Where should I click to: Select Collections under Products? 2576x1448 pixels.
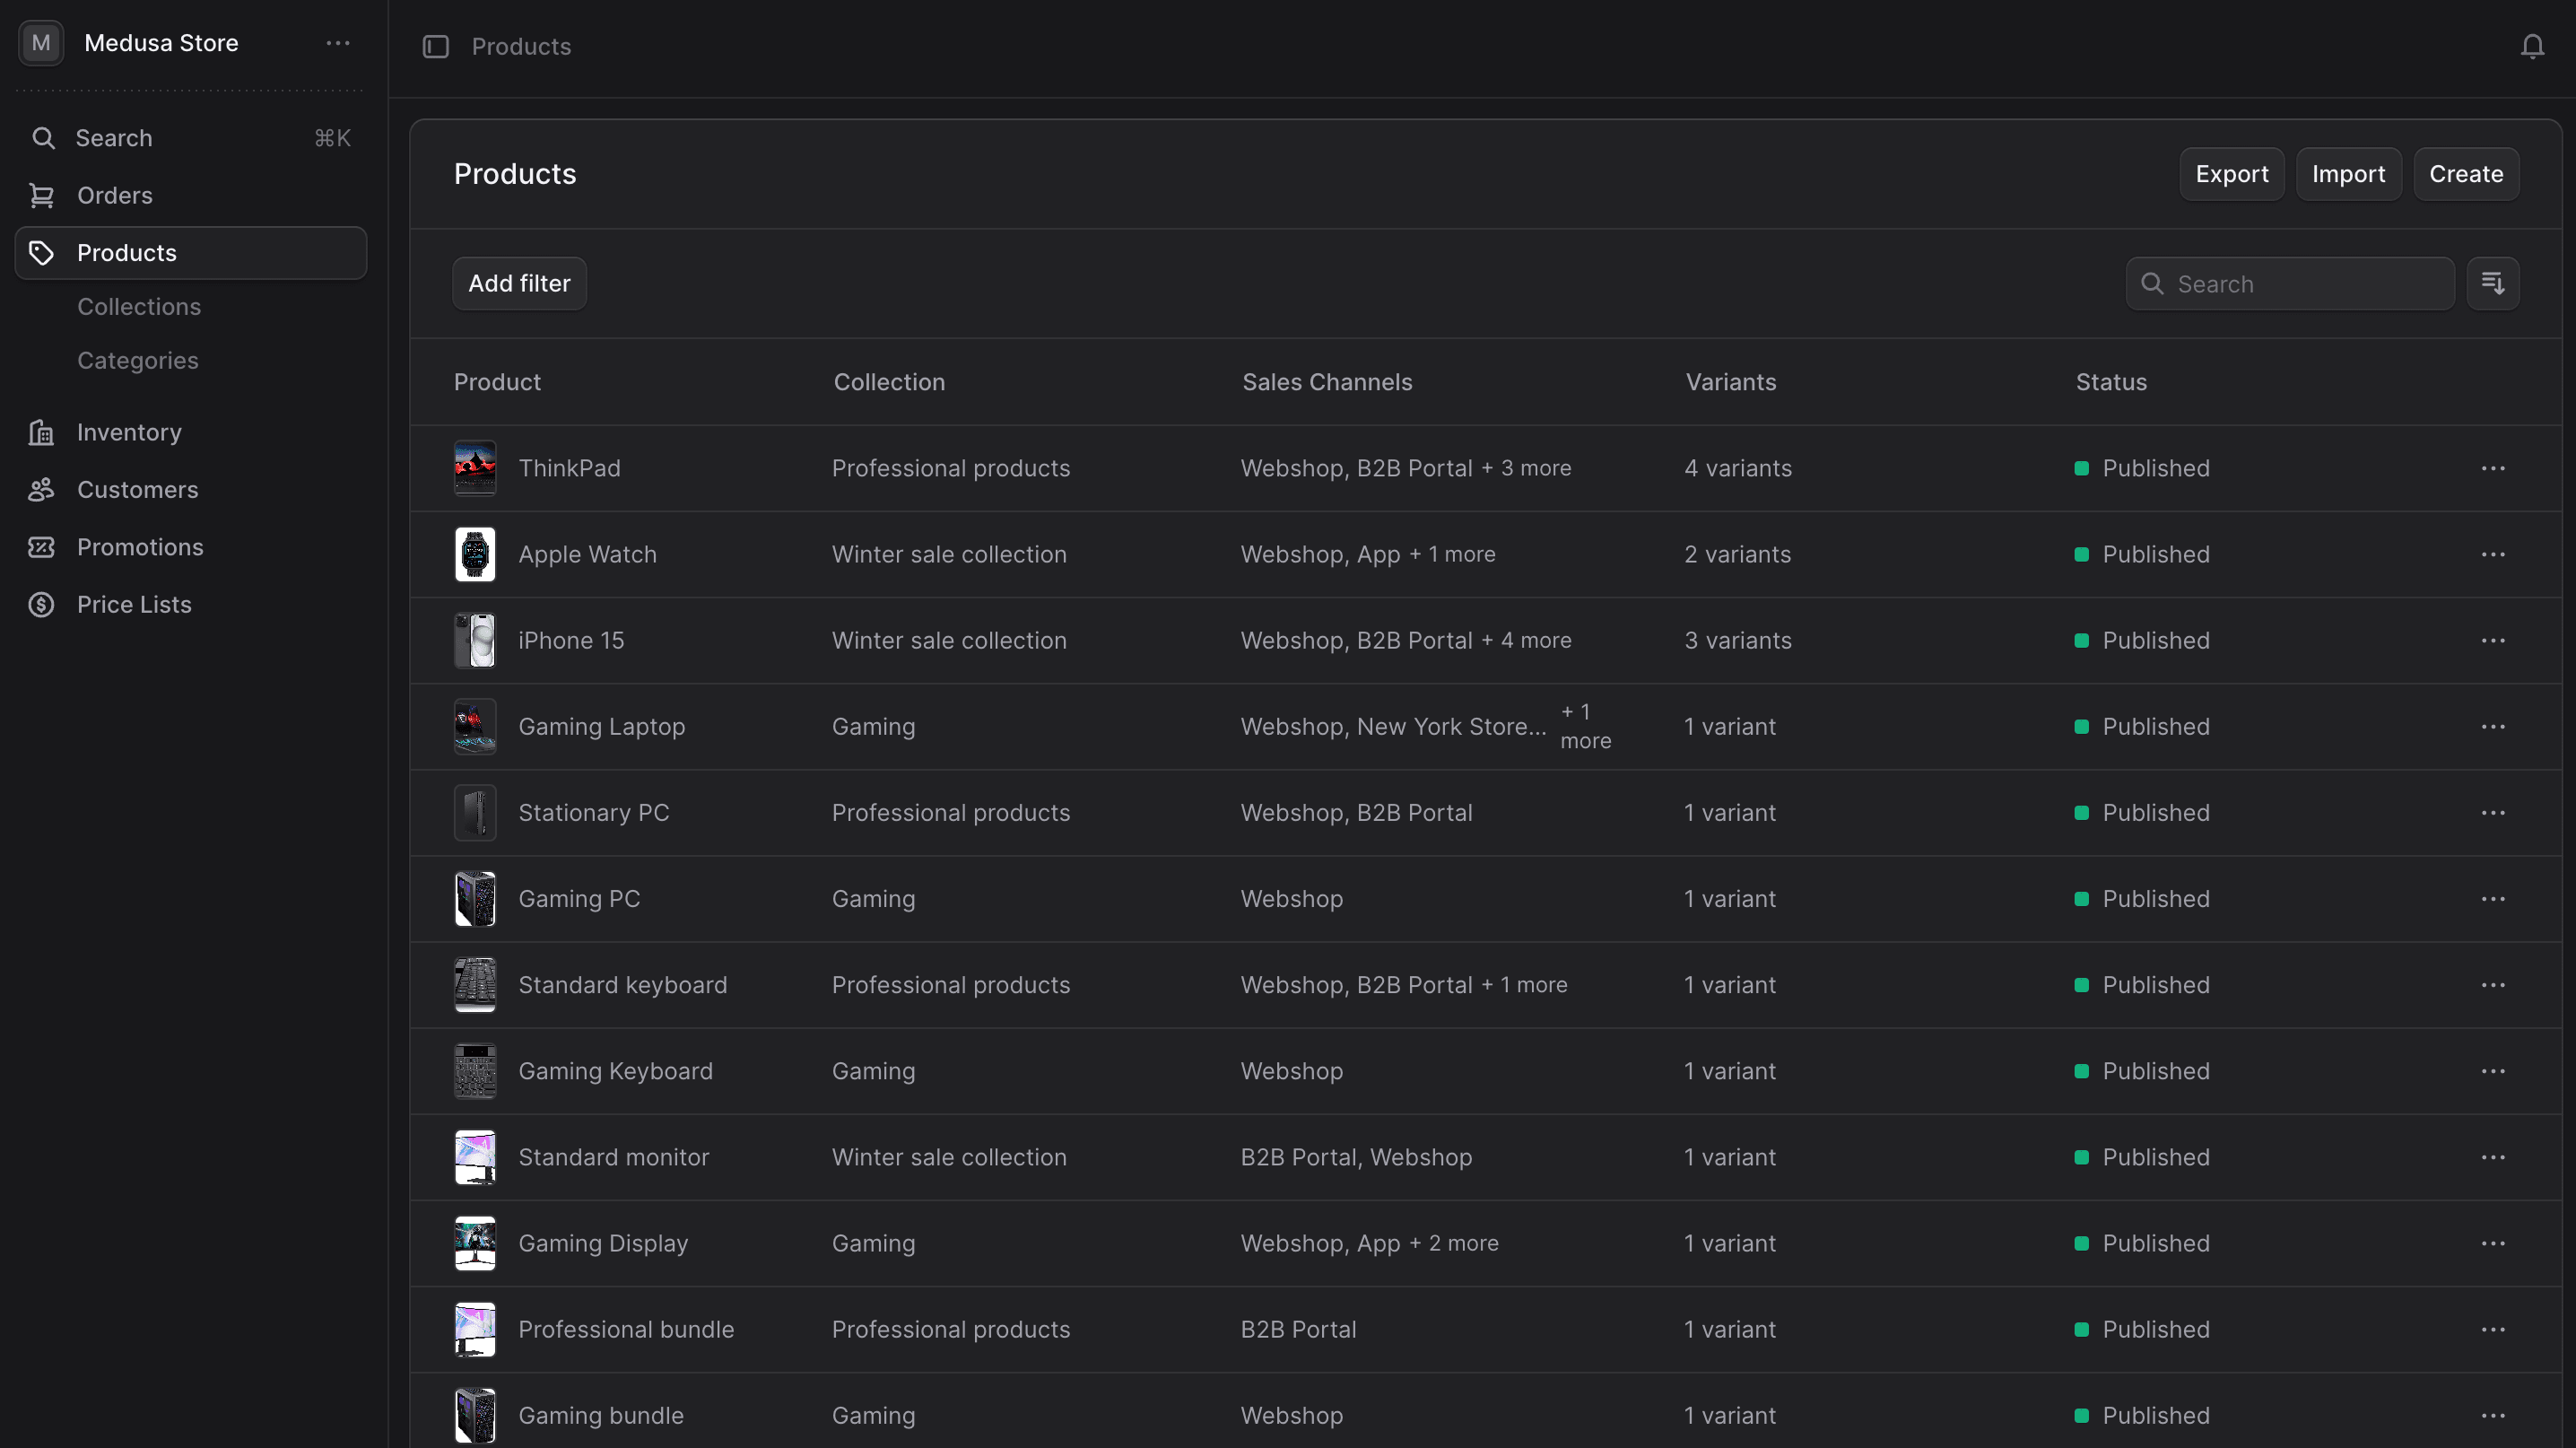[x=139, y=306]
